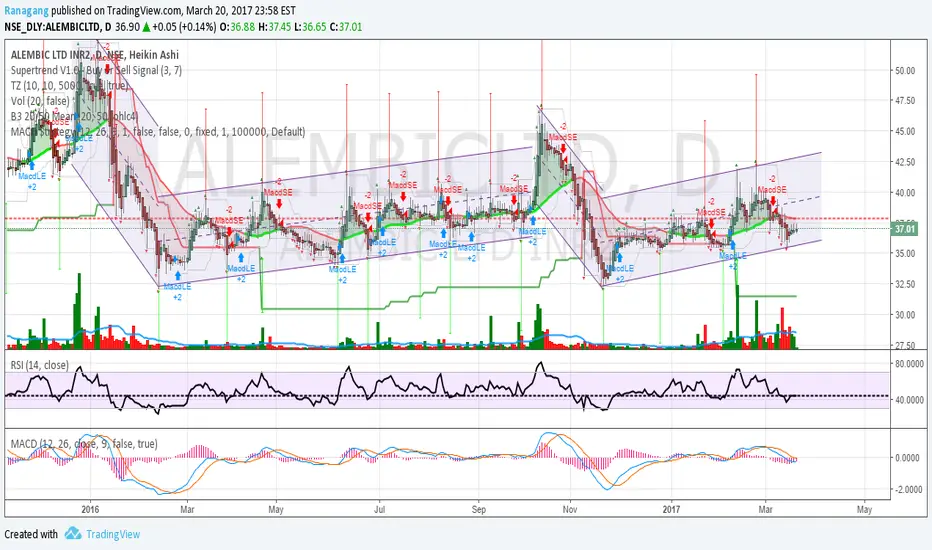
Task: Click the last price value 36.90
Action: tap(127, 27)
